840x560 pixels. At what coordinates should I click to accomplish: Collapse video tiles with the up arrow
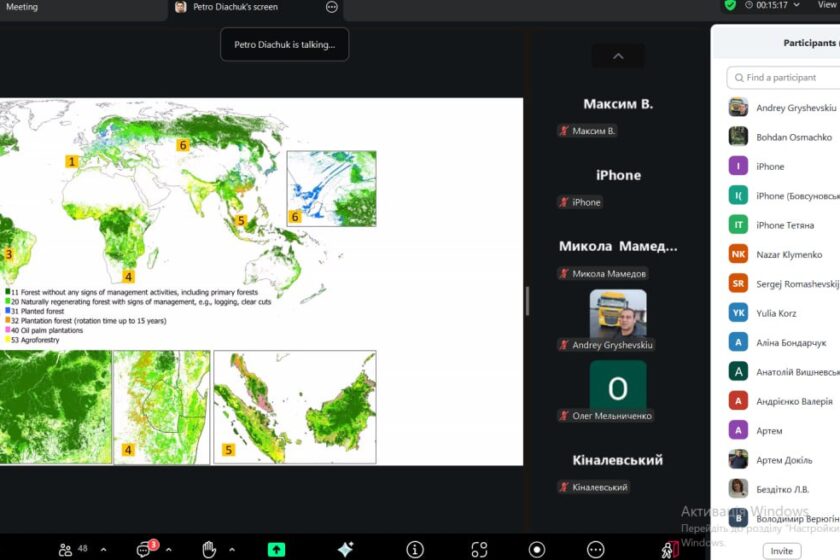click(618, 57)
